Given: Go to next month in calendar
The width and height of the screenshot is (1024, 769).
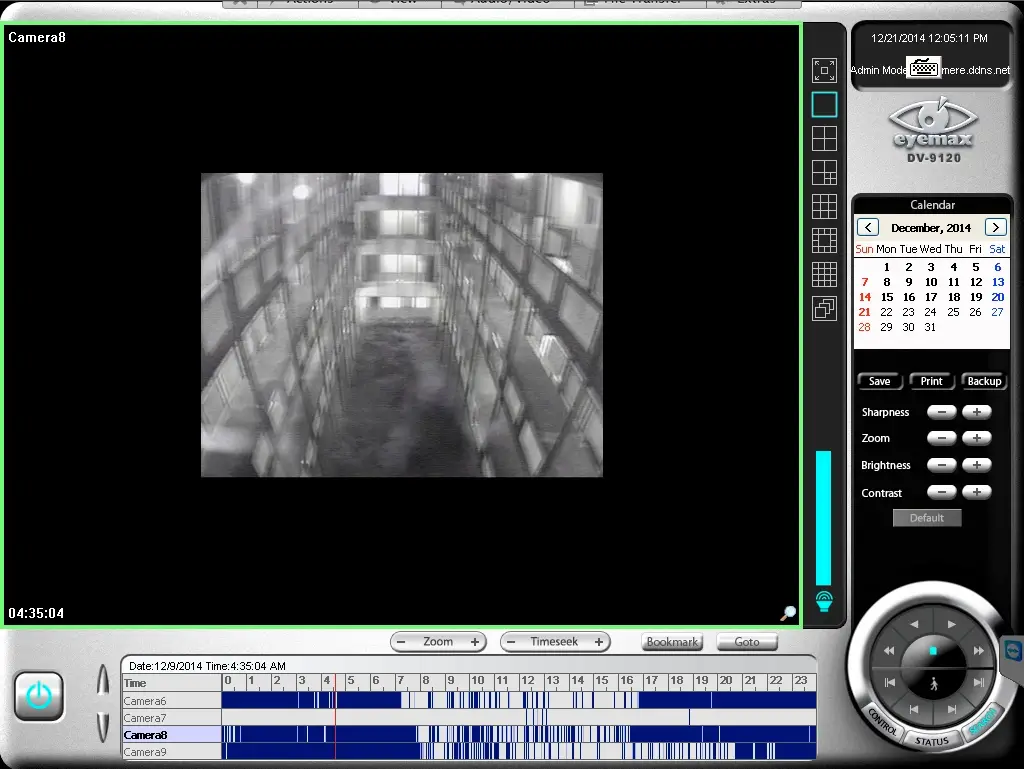Looking at the screenshot, I should coord(995,228).
